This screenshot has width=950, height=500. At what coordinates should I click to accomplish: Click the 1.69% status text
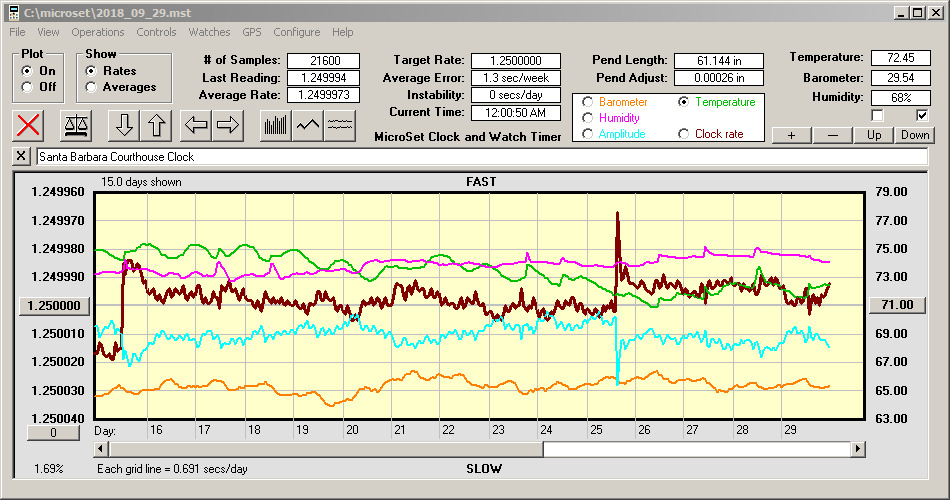(x=48, y=469)
